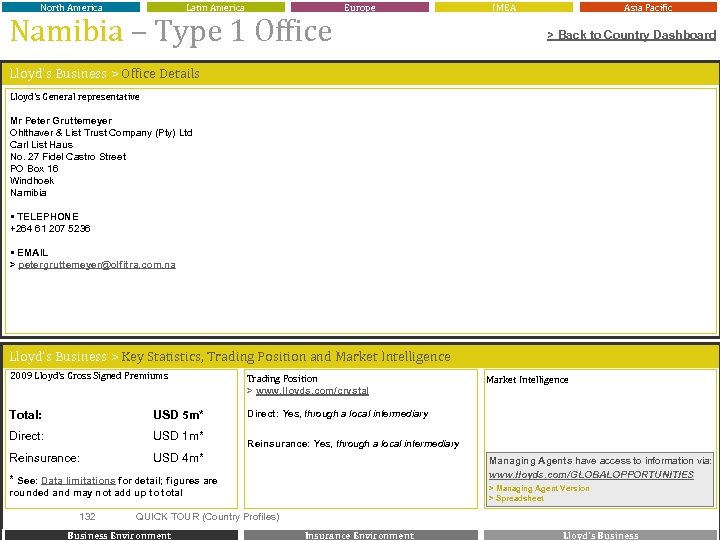The width and height of the screenshot is (720, 540).
Task: Open the North America region tab
Action: tap(71, 7)
